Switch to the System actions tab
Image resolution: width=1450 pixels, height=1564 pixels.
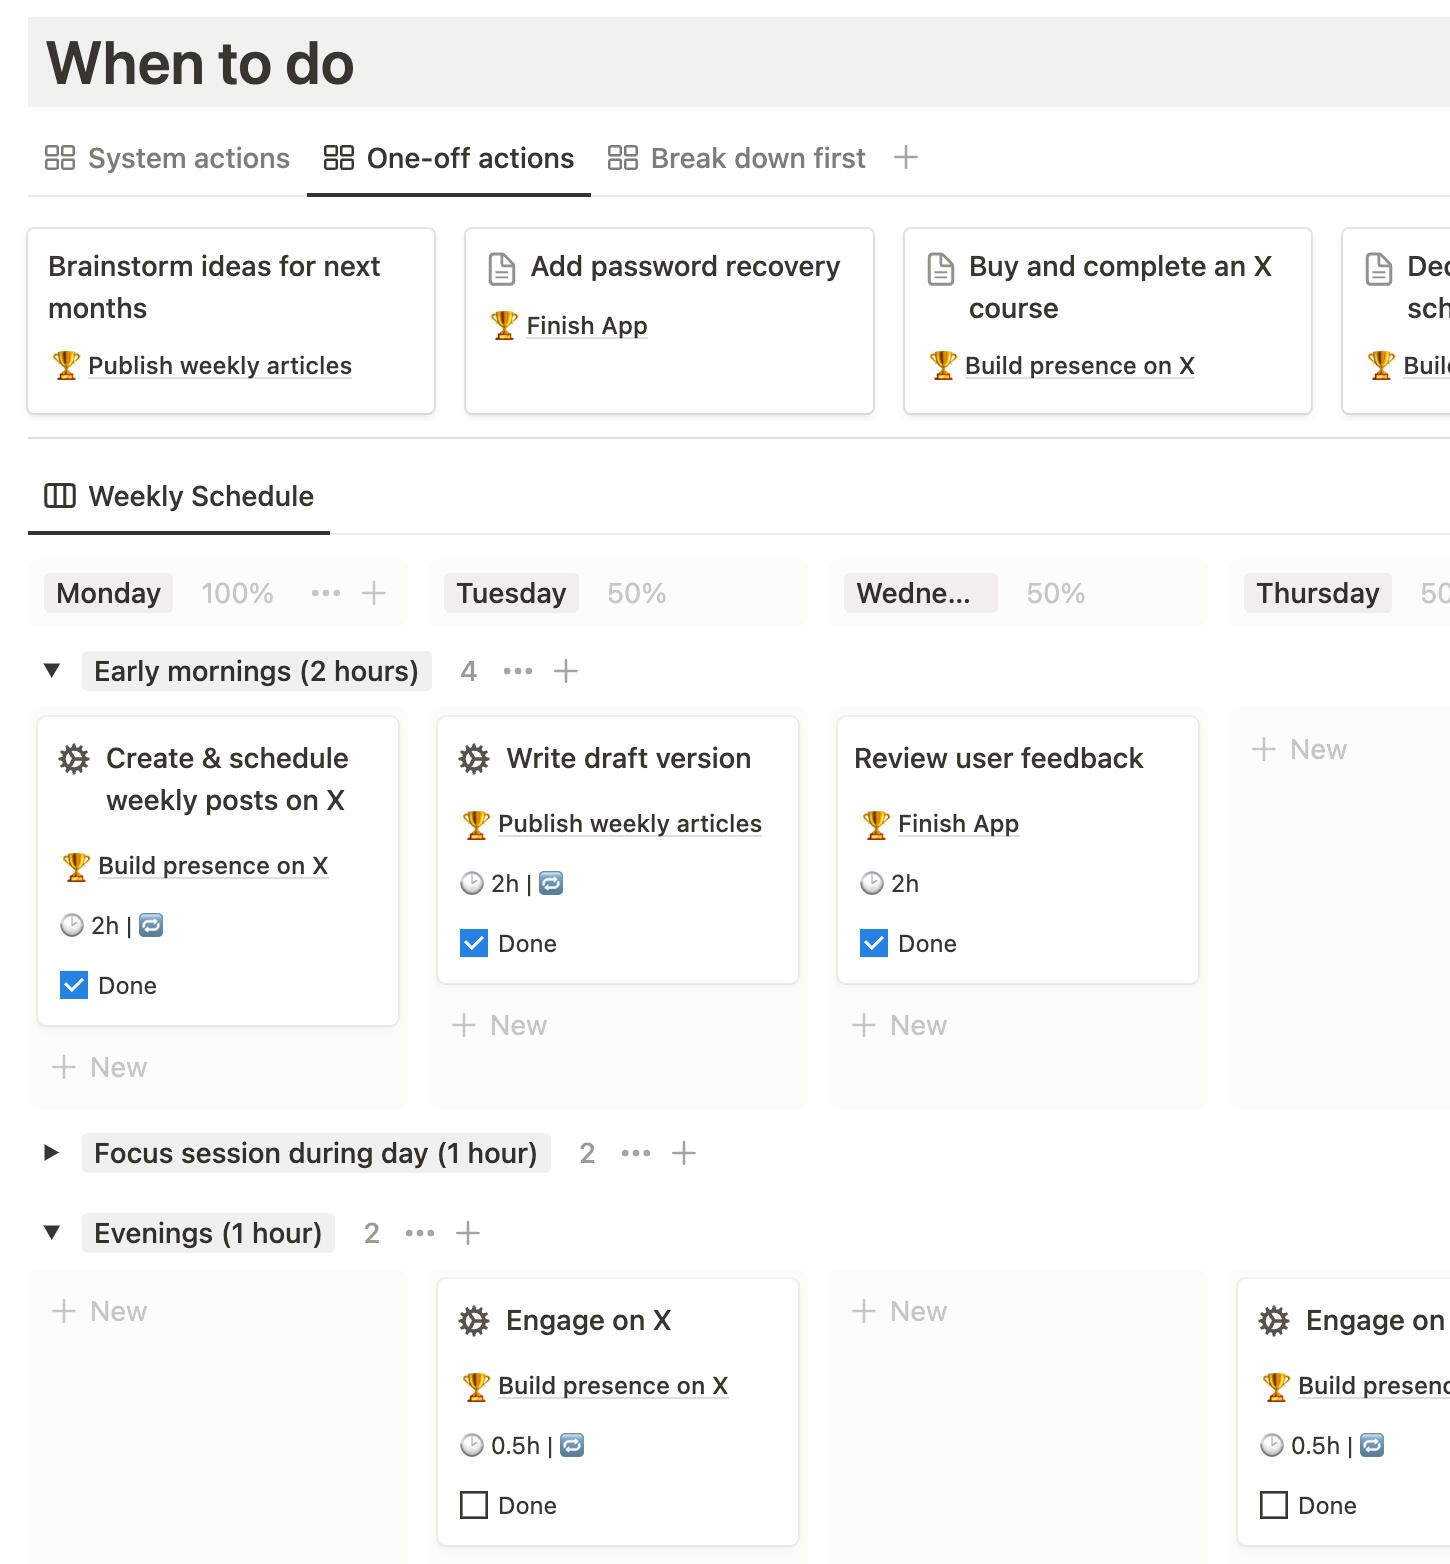point(168,158)
